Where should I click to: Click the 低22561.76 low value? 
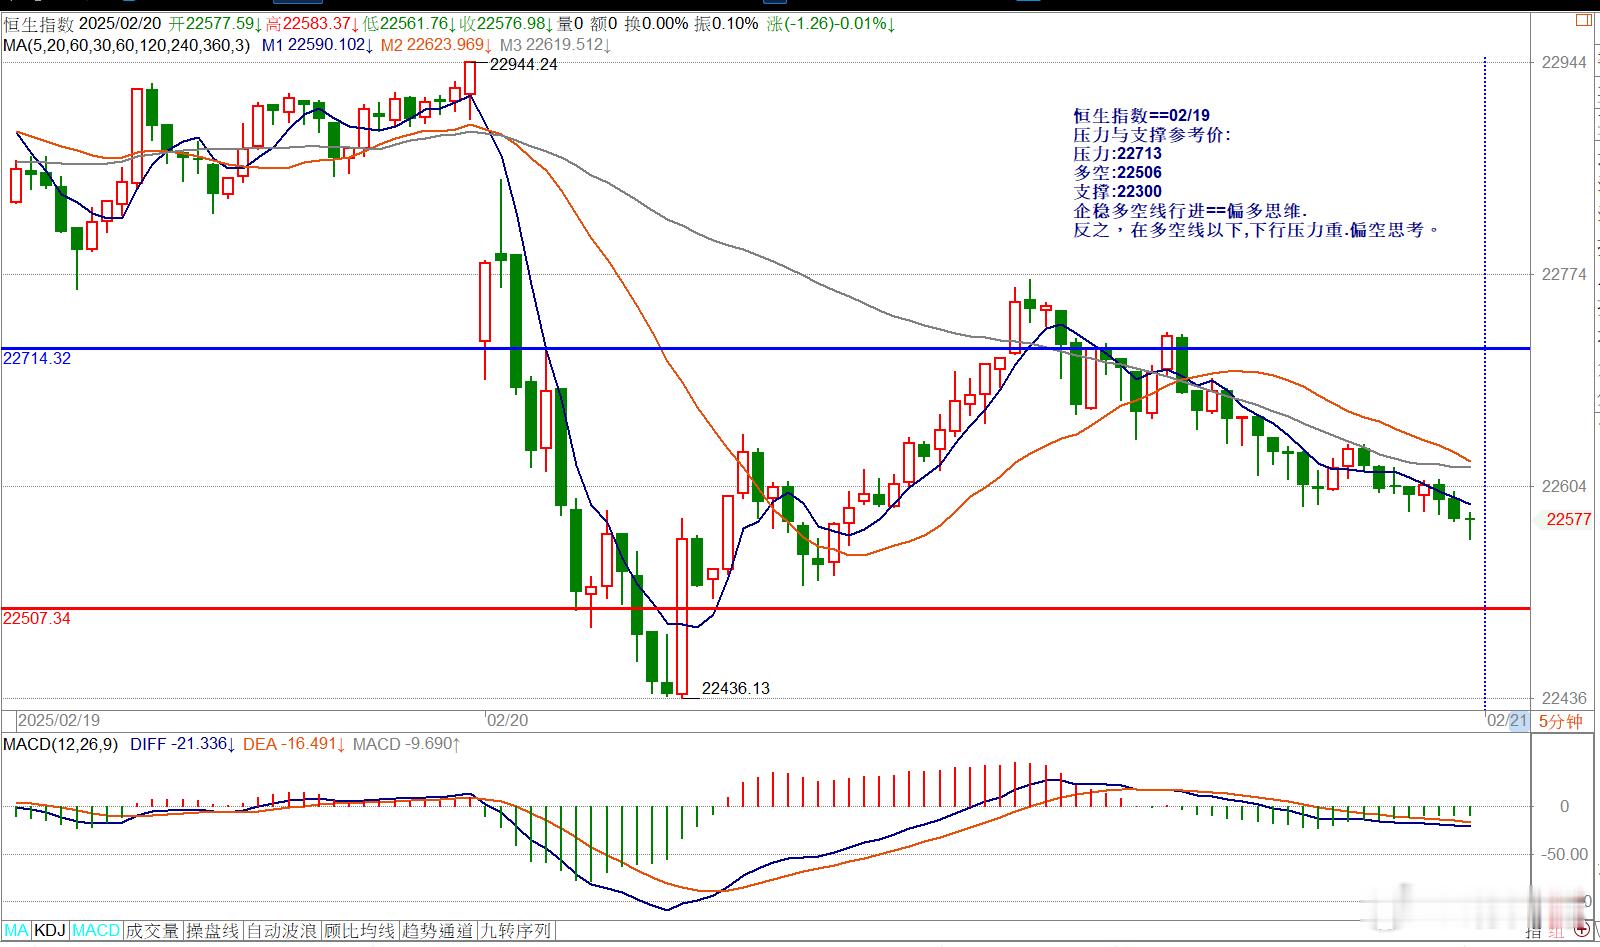(409, 24)
